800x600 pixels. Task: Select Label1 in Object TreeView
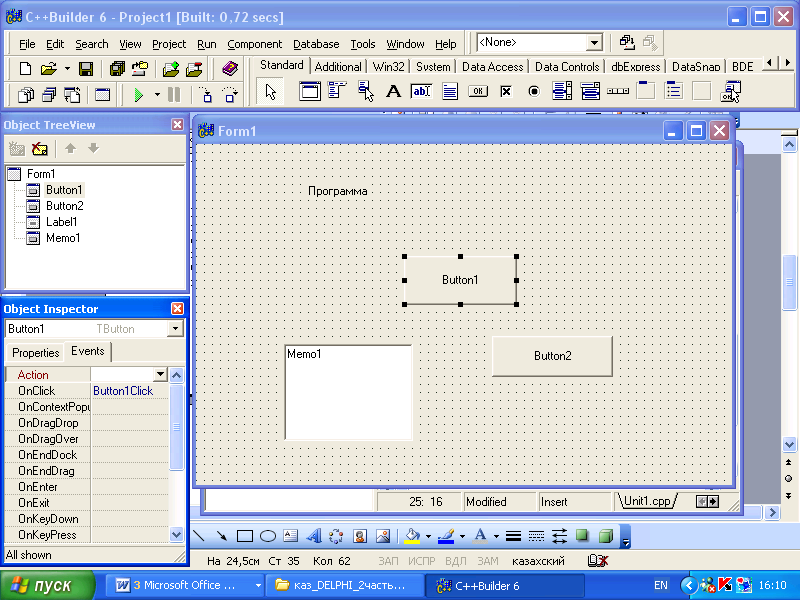point(61,222)
